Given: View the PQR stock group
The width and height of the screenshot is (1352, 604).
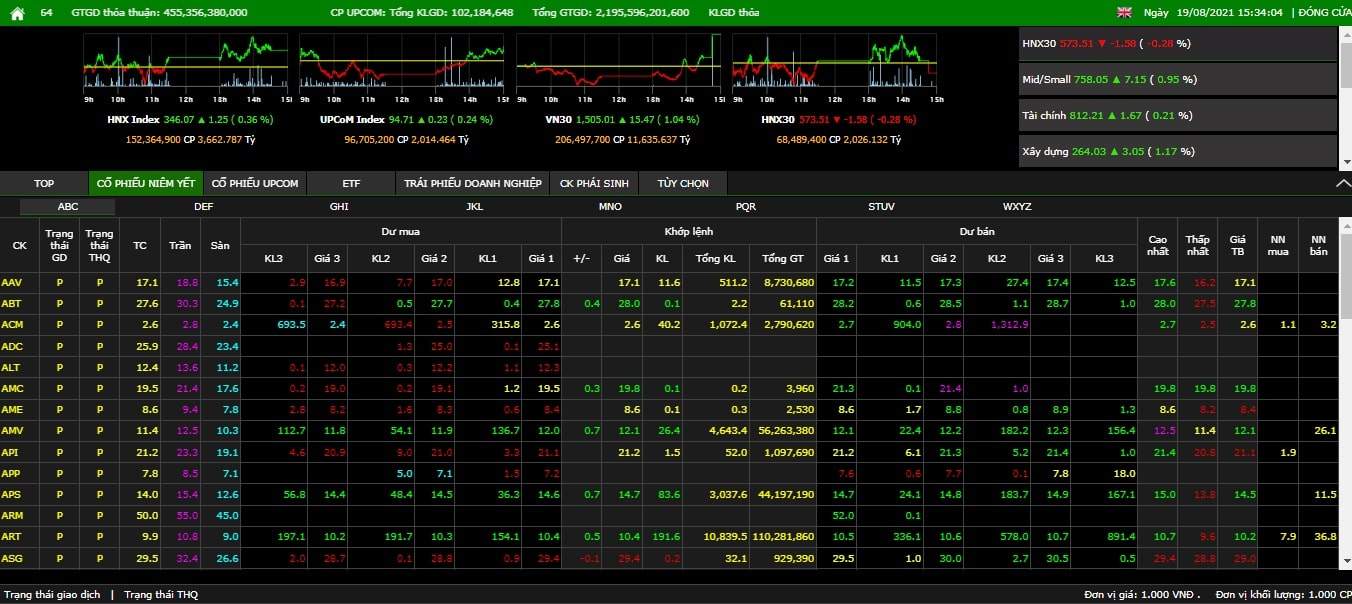Looking at the screenshot, I should pos(746,207).
